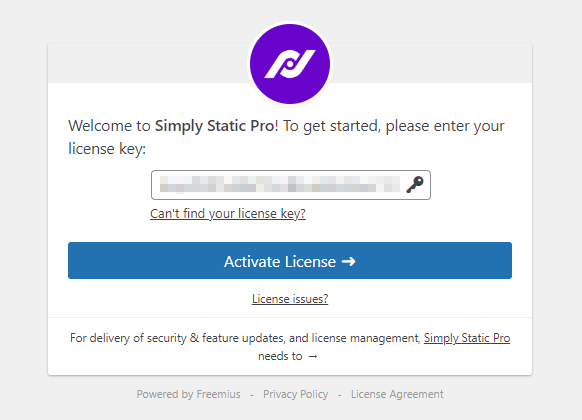Open the Powered by Freemius link
This screenshot has height=420, width=582.
pyautogui.click(x=189, y=394)
